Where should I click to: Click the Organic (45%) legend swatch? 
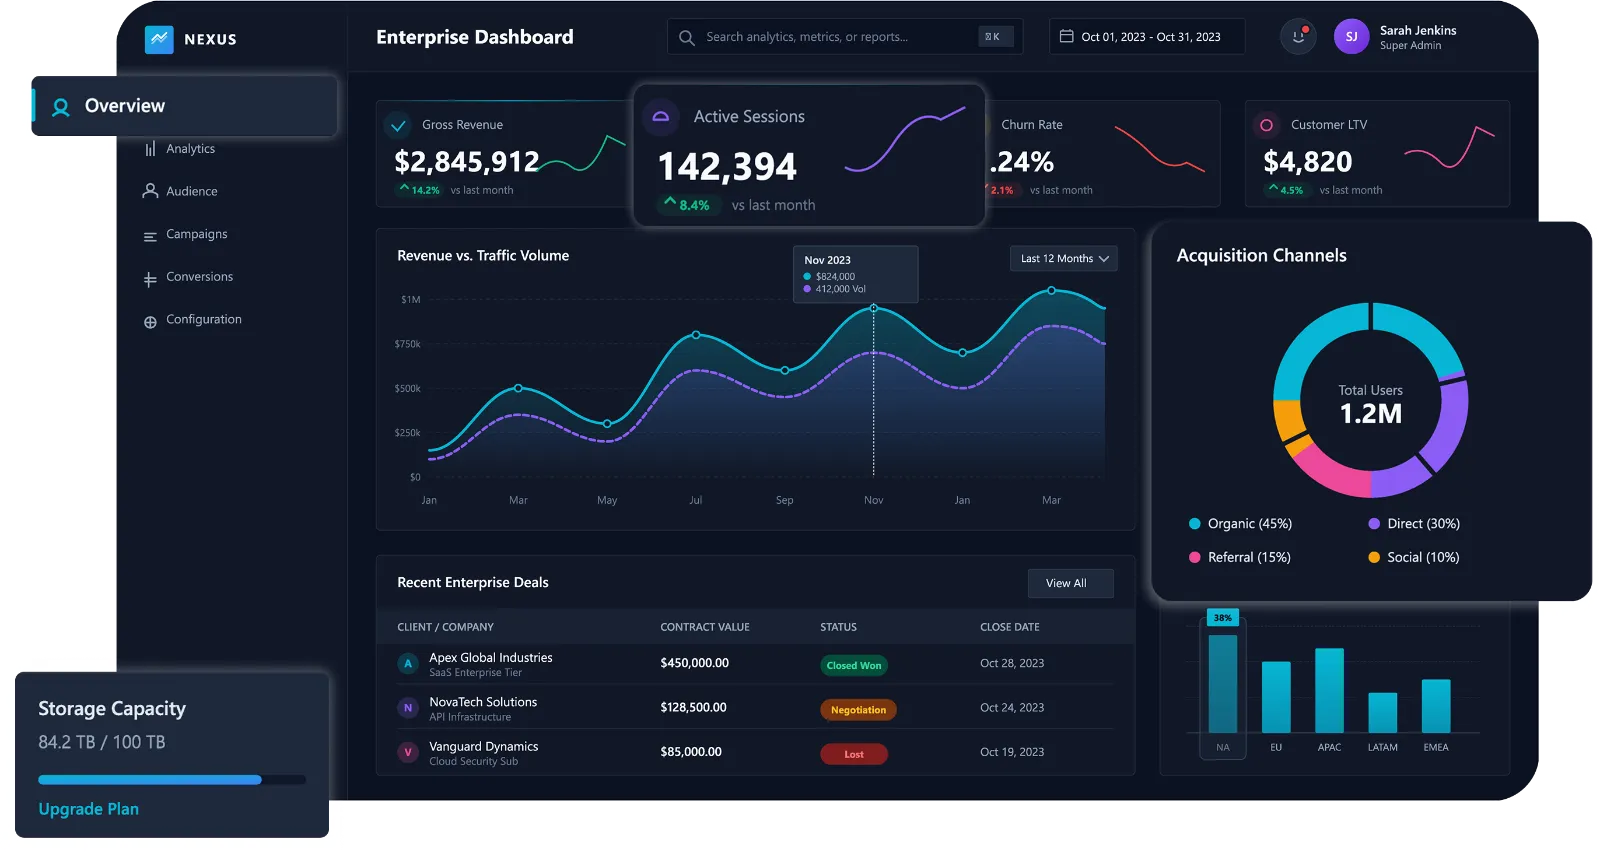tap(1194, 524)
